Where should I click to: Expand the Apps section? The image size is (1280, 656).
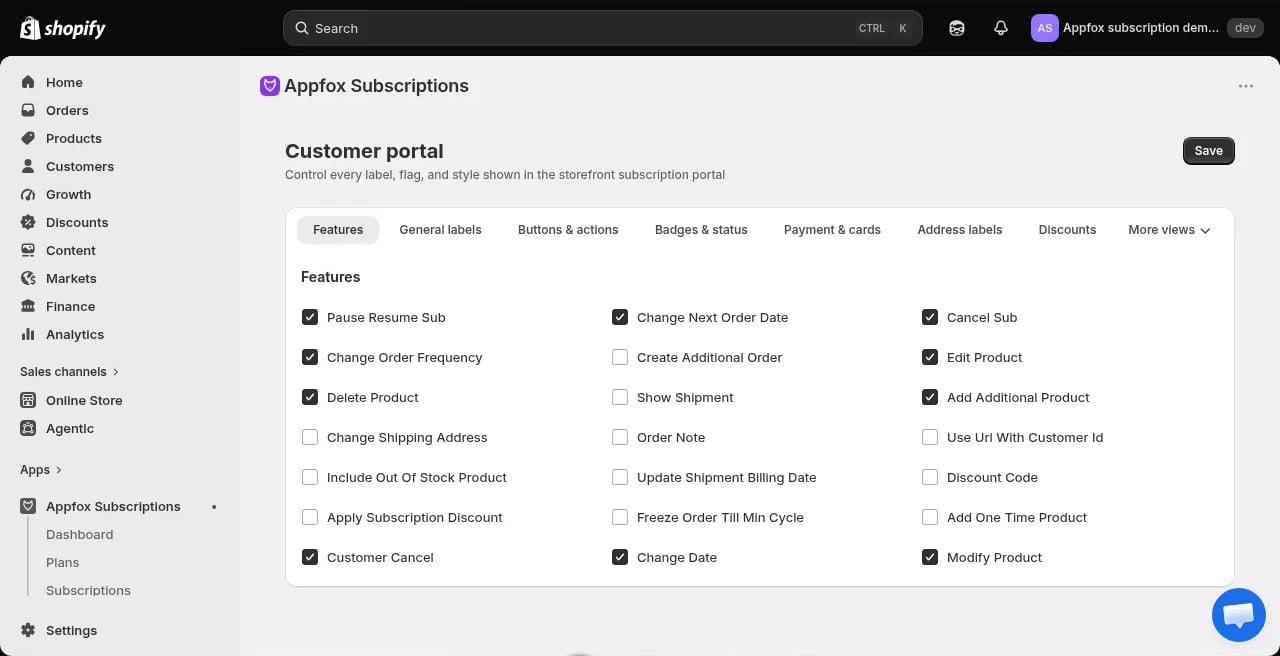pos(41,469)
